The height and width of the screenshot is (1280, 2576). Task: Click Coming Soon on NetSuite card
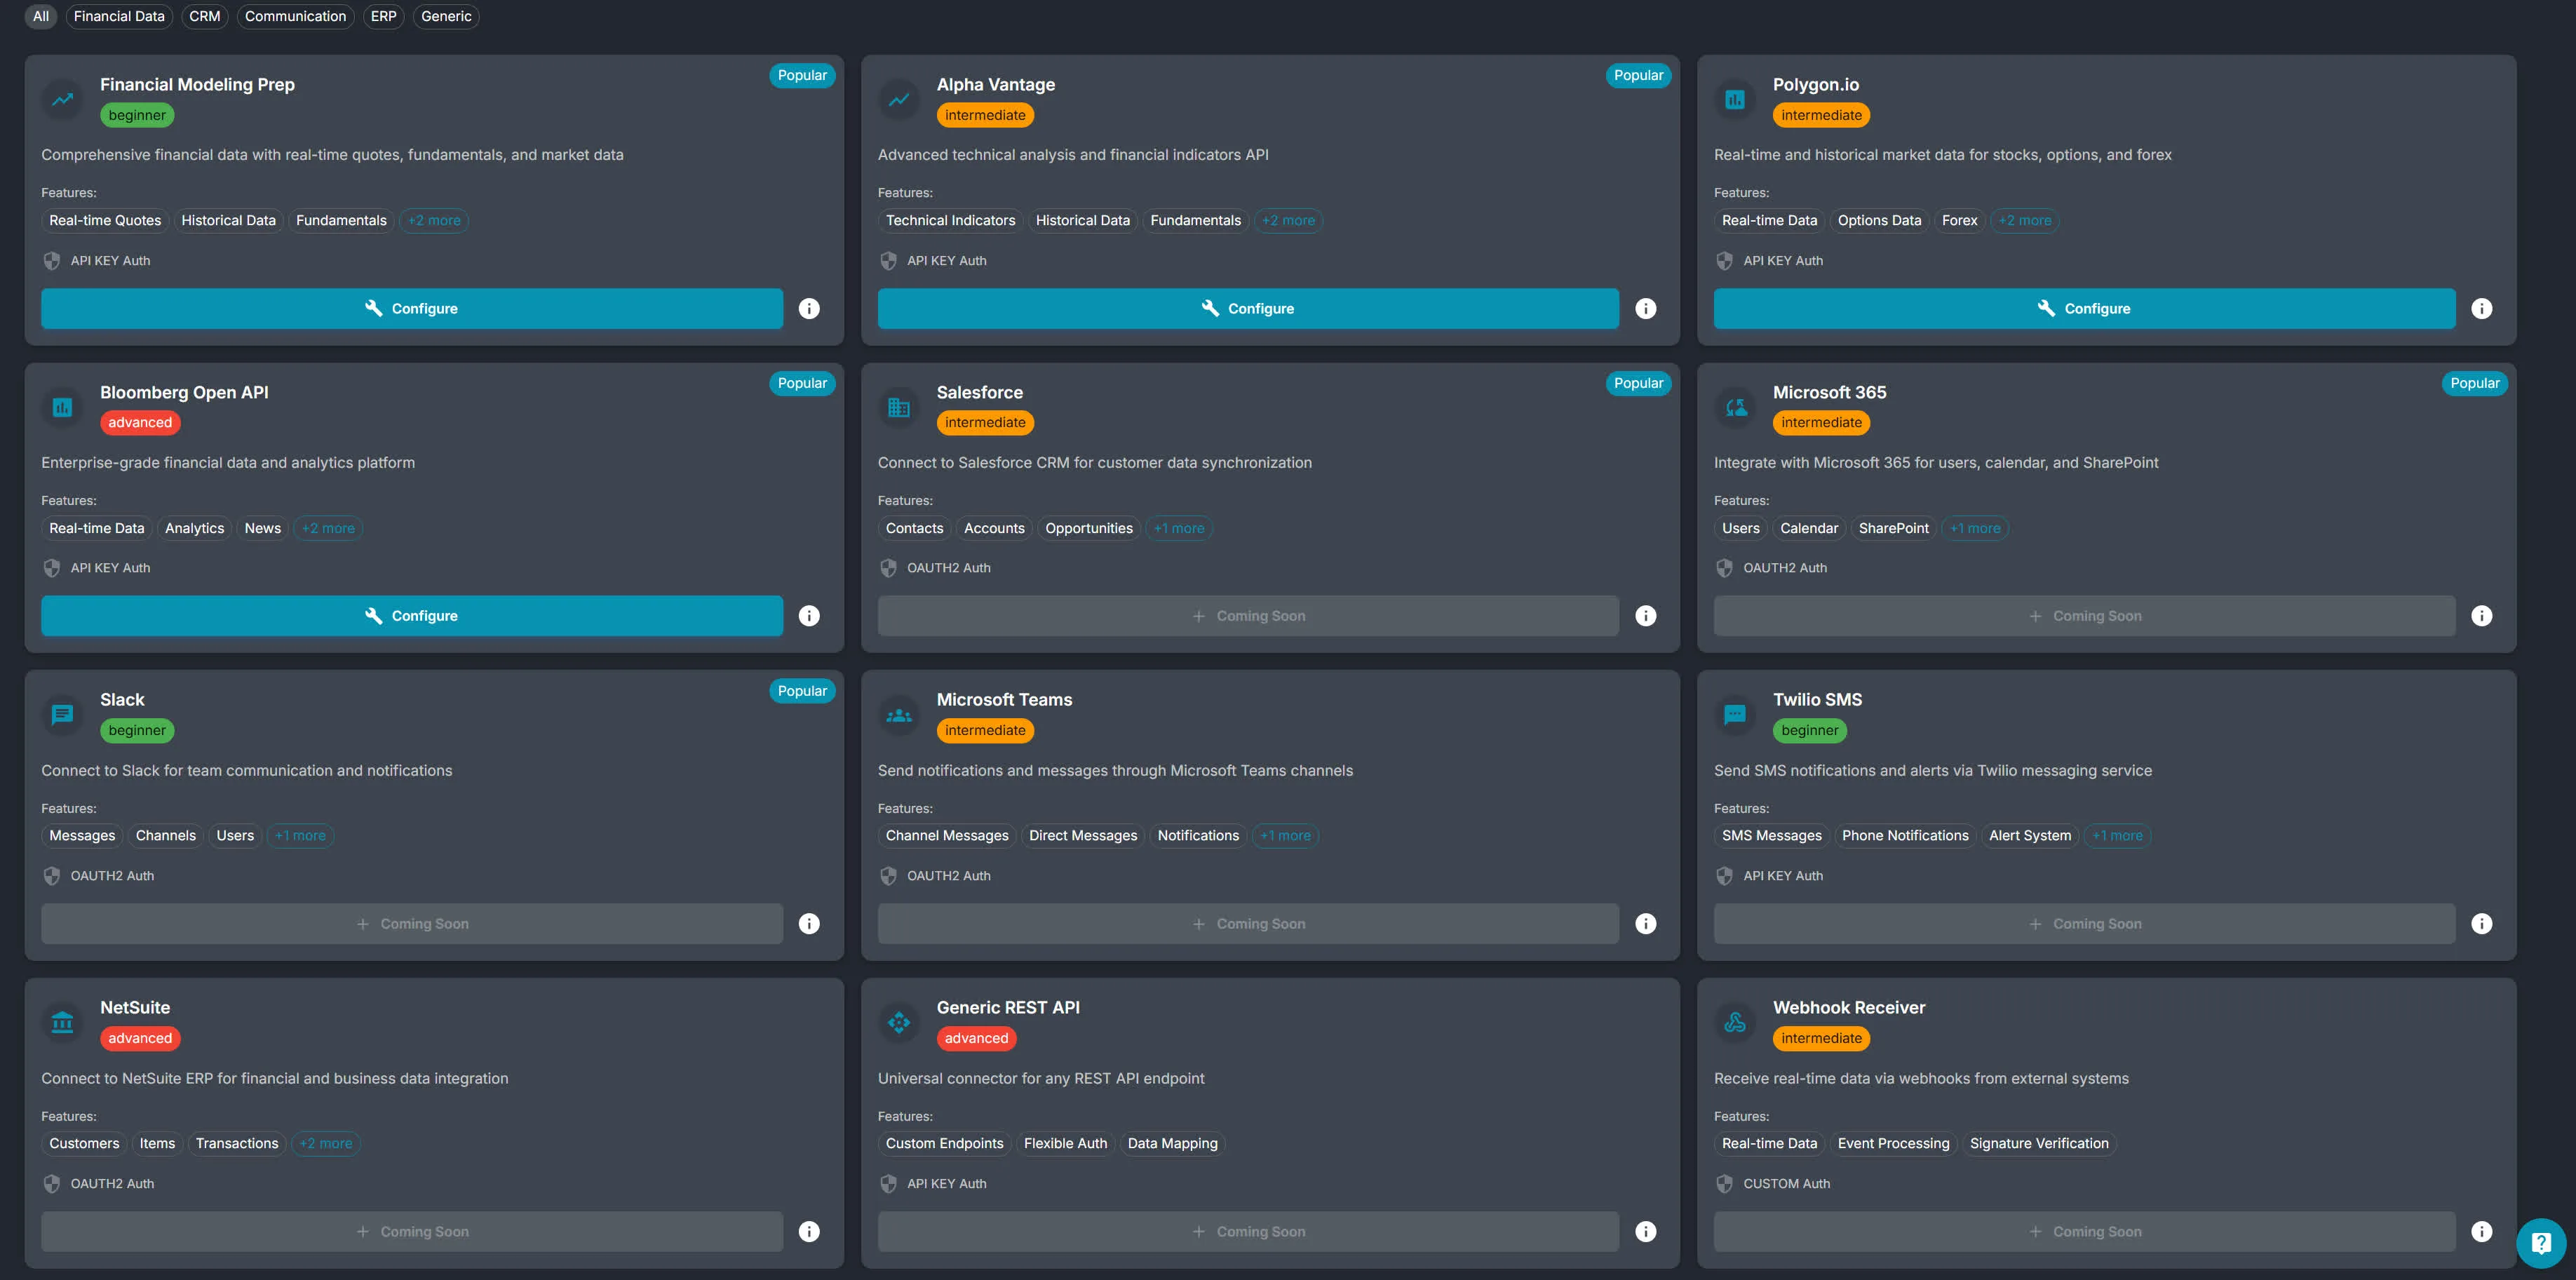[x=412, y=1232]
